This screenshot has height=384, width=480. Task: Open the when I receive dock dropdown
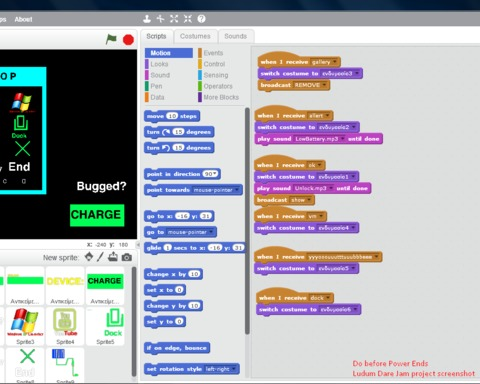[x=328, y=298]
